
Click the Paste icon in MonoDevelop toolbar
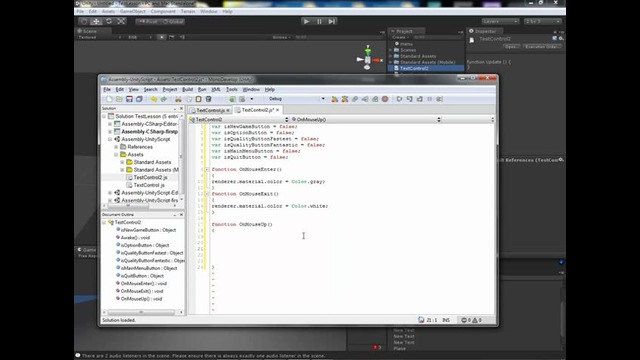(198, 99)
